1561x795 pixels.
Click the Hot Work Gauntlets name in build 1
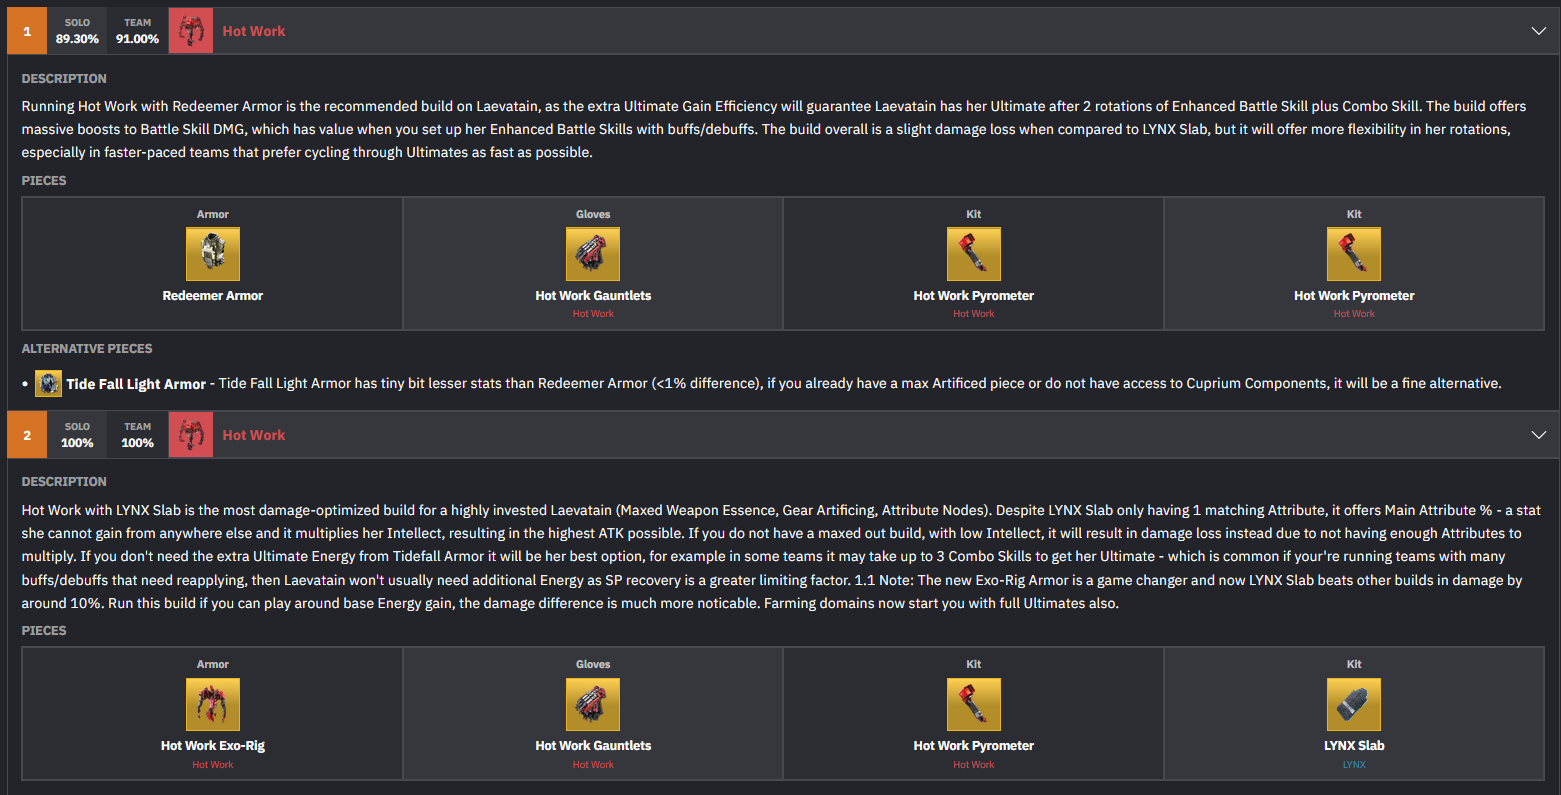pyautogui.click(x=593, y=296)
